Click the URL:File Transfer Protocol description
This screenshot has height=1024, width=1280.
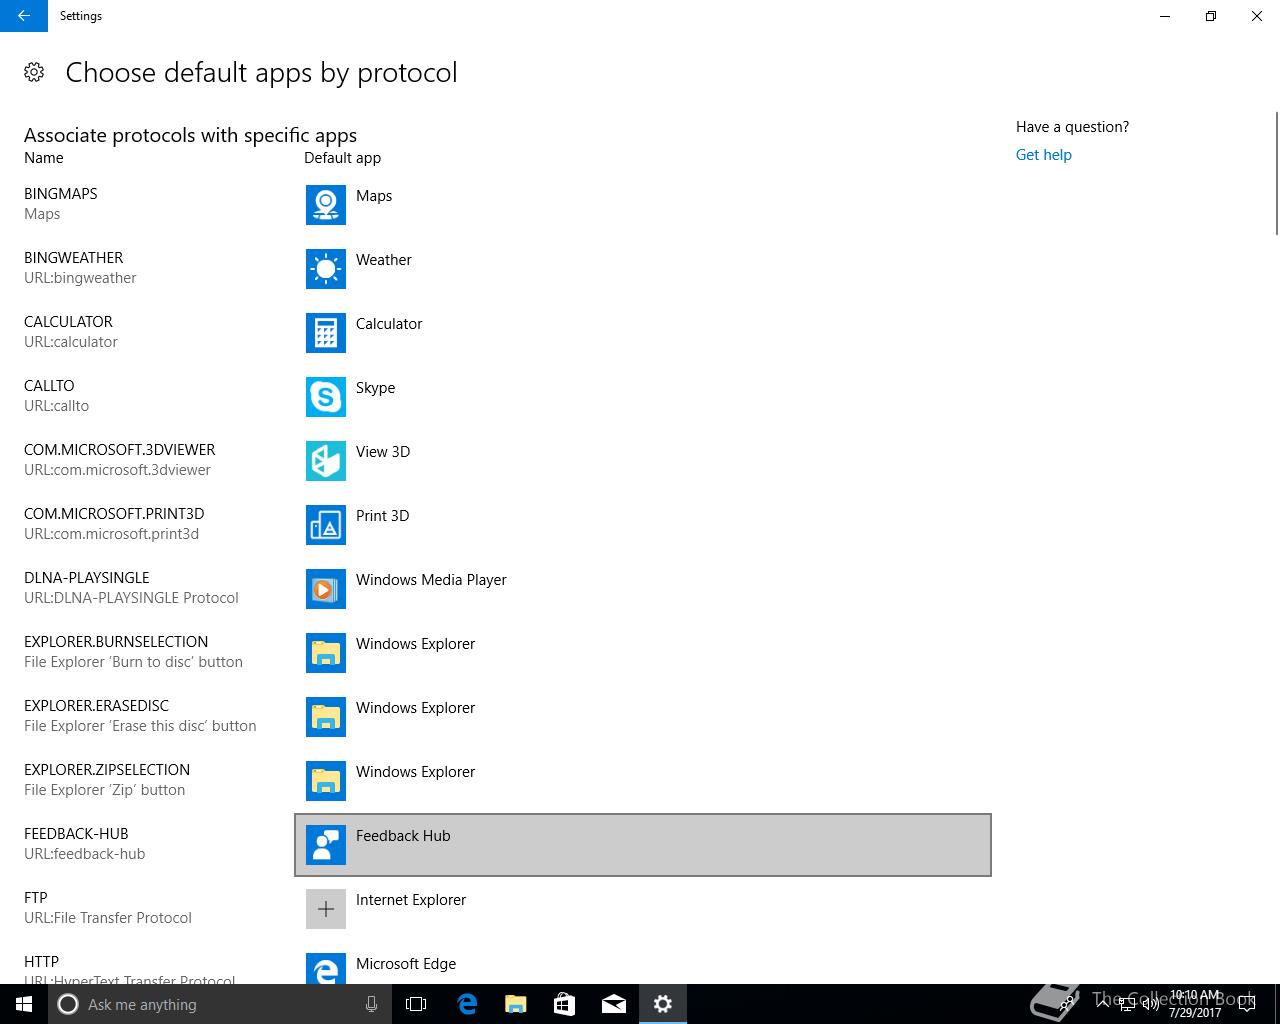[108, 918]
